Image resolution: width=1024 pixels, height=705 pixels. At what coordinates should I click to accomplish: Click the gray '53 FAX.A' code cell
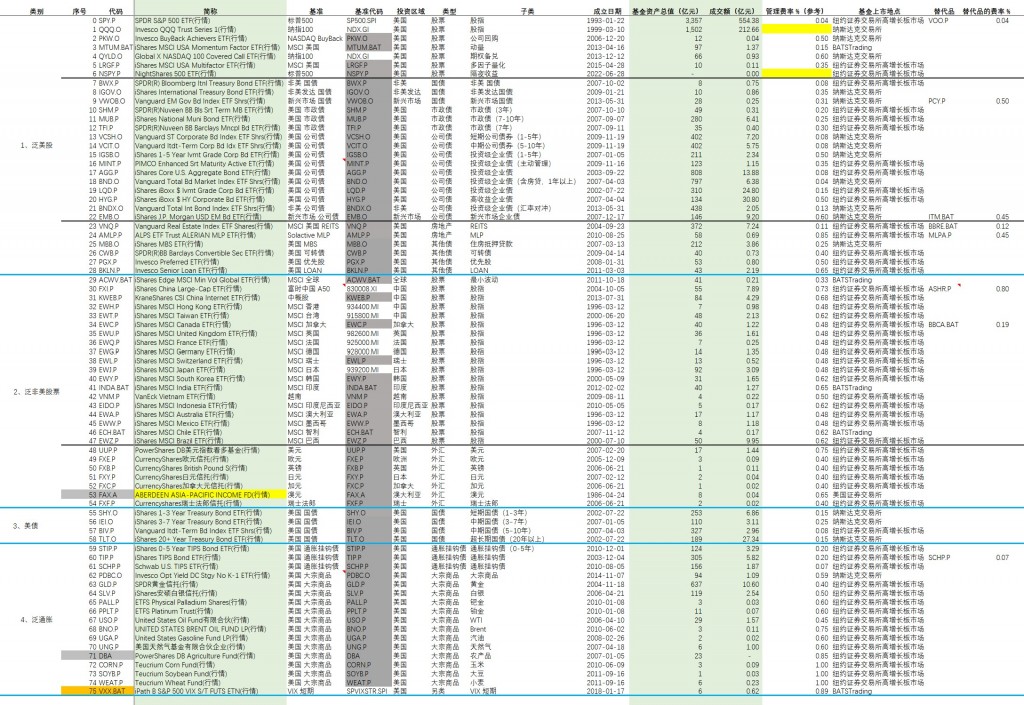[97, 495]
